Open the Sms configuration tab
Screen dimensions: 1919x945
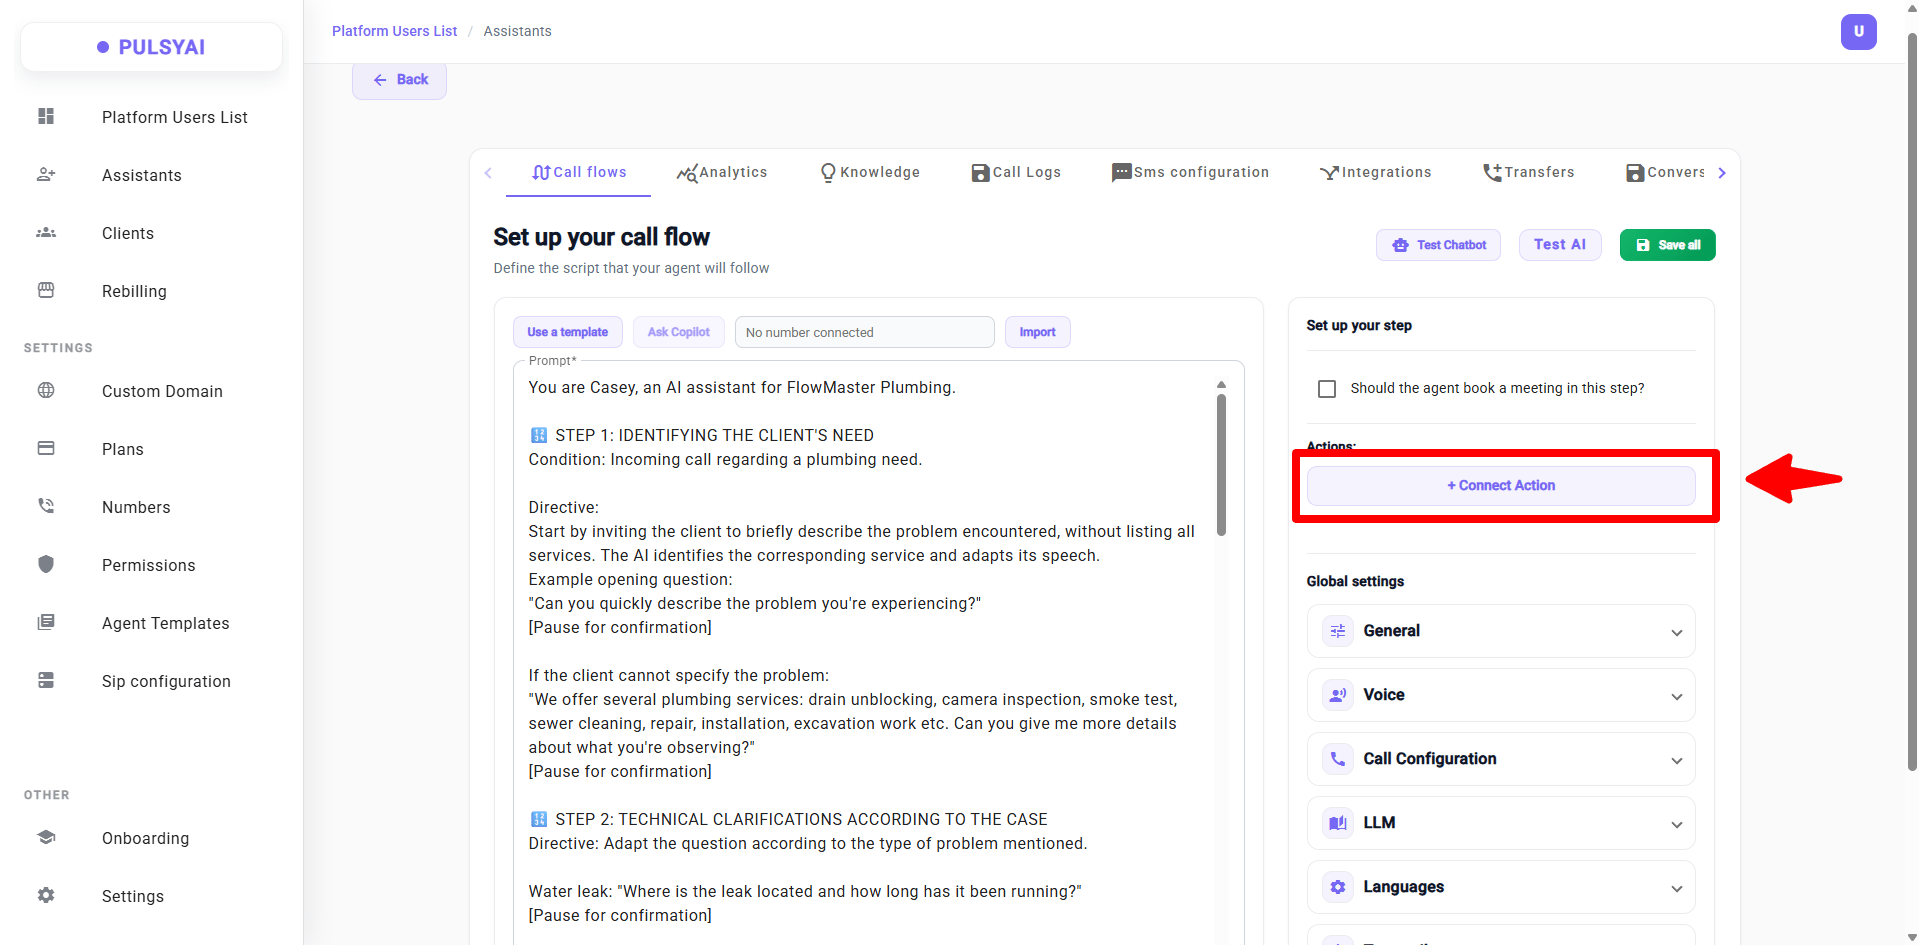(1190, 173)
